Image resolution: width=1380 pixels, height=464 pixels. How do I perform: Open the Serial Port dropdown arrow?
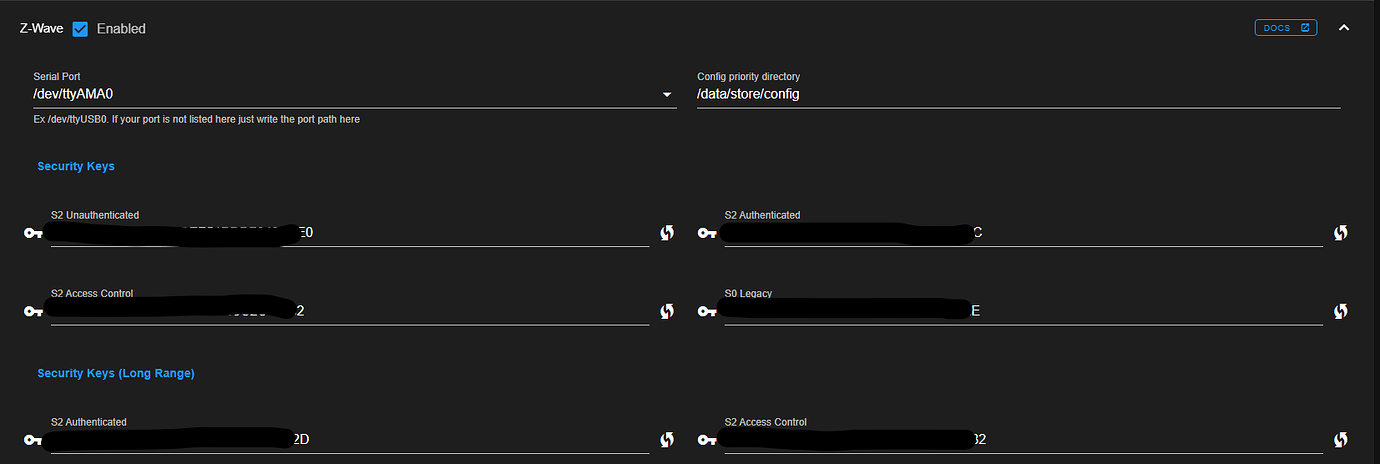click(667, 95)
